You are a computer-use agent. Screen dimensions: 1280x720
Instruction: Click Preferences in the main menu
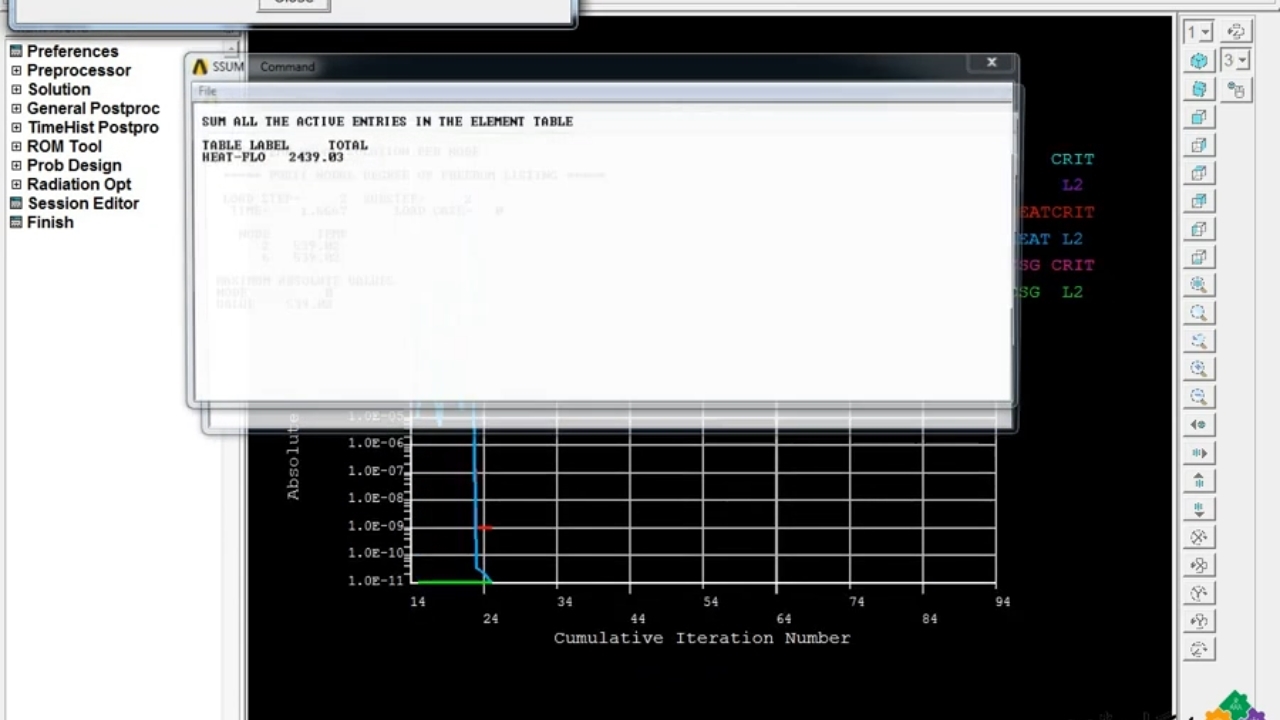72,52
